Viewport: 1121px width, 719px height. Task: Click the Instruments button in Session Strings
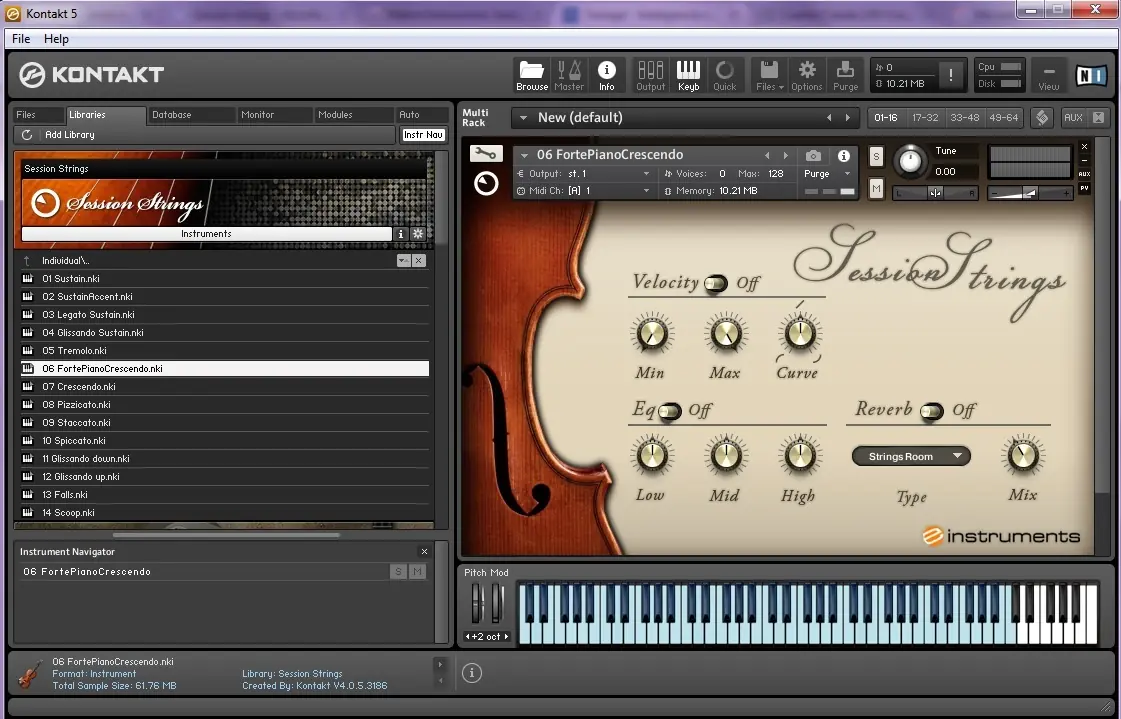[206, 234]
